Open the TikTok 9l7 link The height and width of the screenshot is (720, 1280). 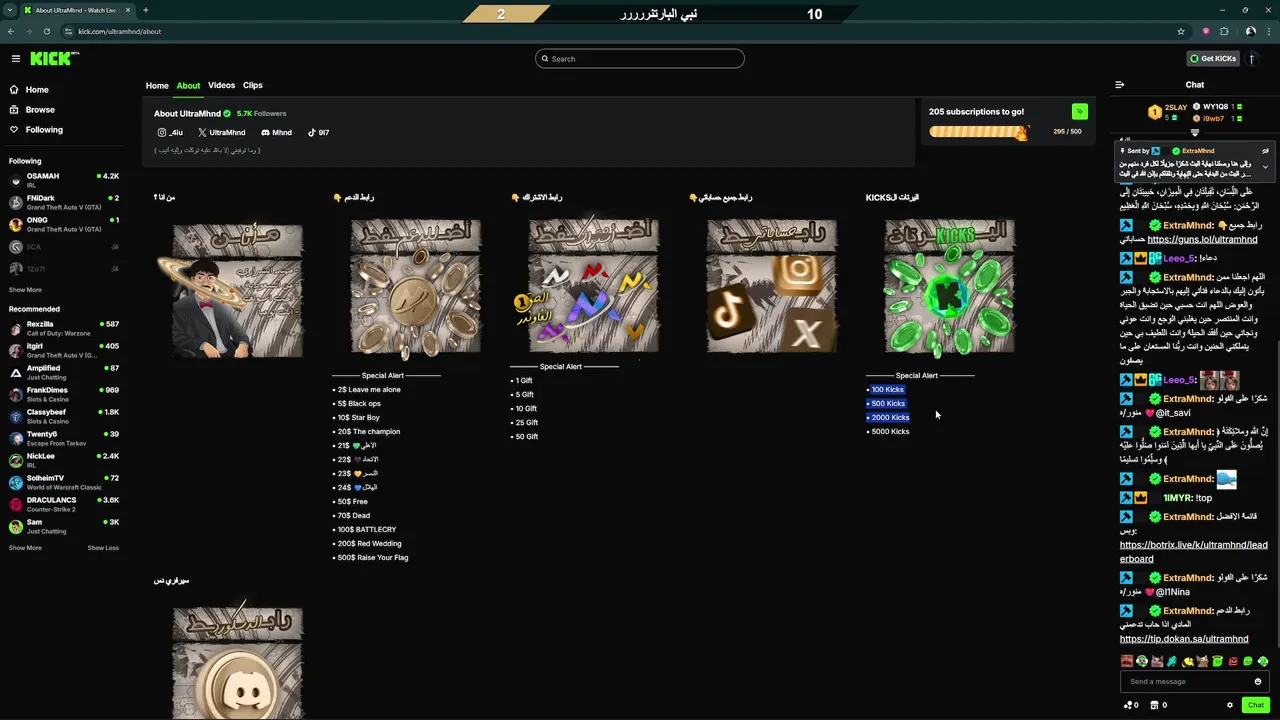tap(318, 132)
